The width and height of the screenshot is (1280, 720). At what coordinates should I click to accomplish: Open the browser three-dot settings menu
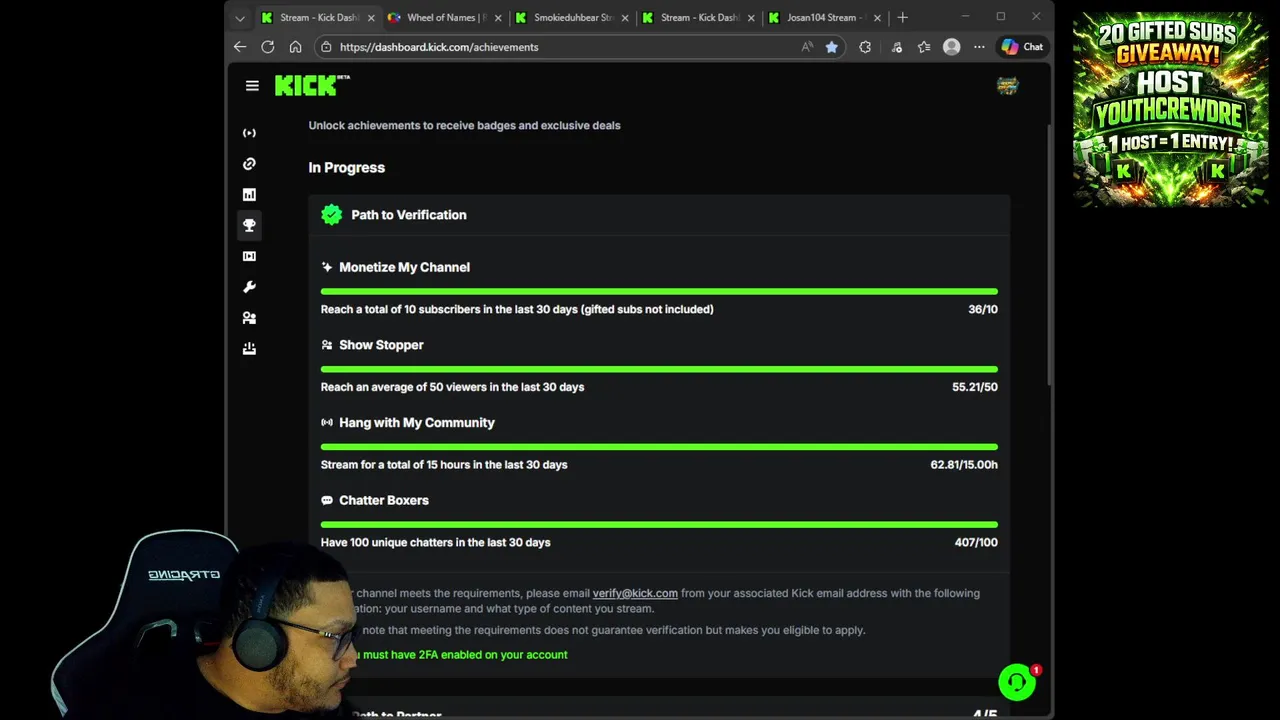click(x=979, y=47)
